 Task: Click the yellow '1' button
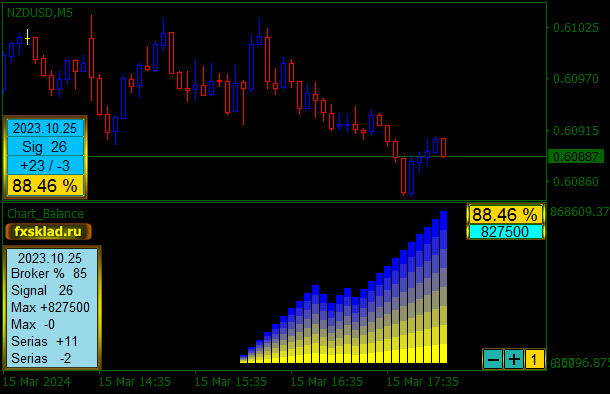534,359
